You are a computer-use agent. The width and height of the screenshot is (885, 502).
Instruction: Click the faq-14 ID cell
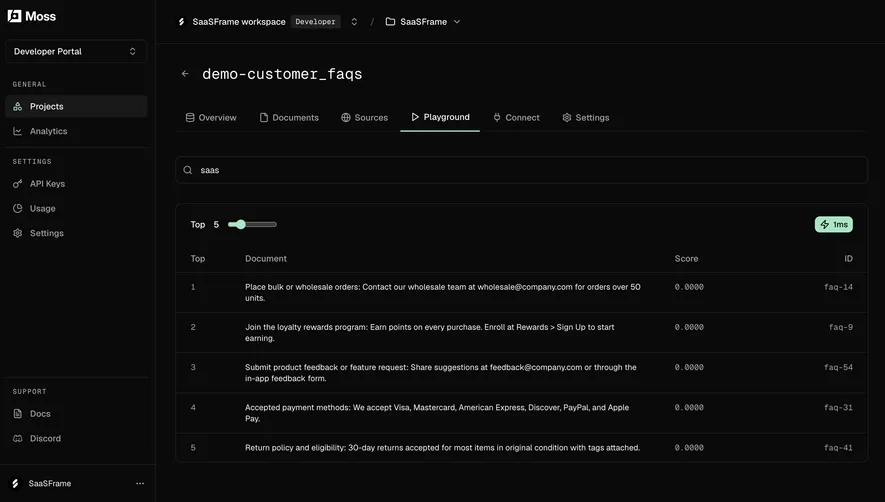click(x=838, y=287)
